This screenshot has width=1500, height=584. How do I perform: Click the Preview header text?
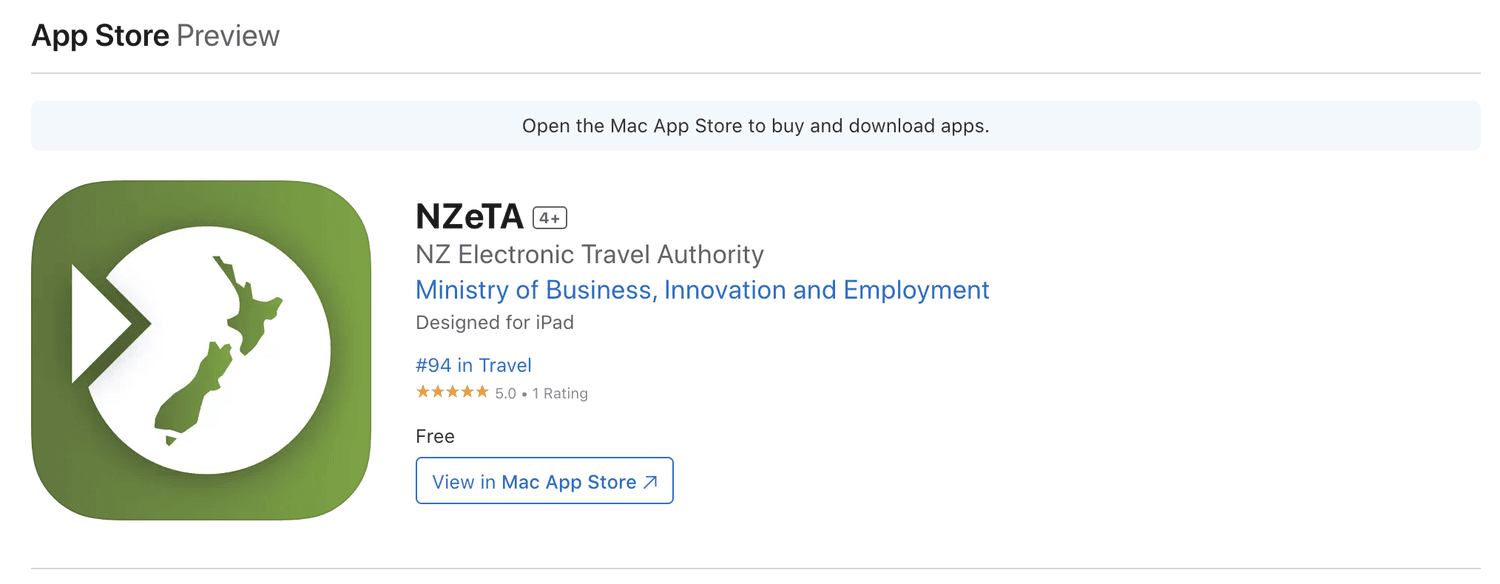tap(228, 36)
